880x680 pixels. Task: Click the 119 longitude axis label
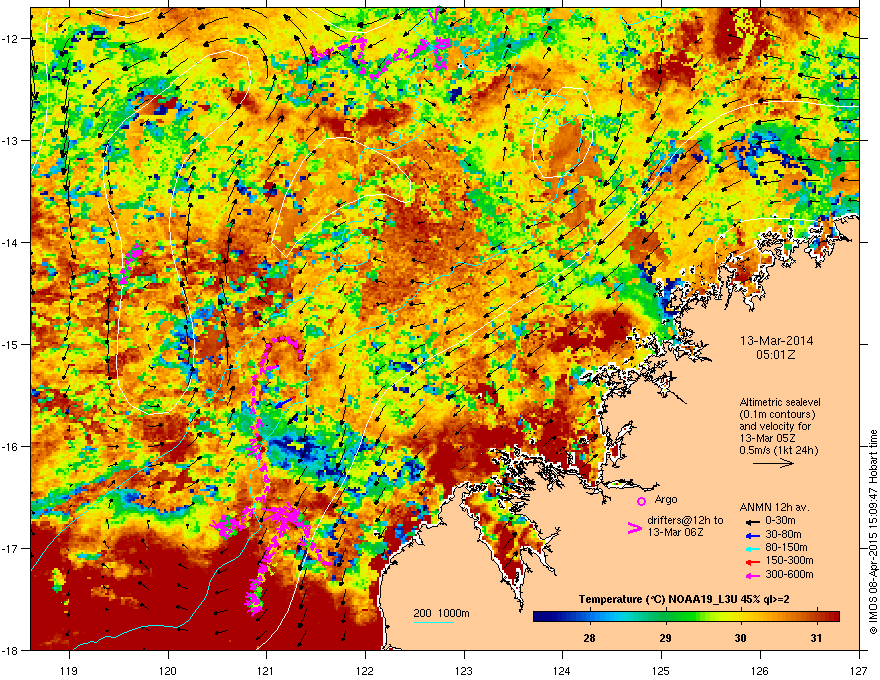click(x=70, y=670)
